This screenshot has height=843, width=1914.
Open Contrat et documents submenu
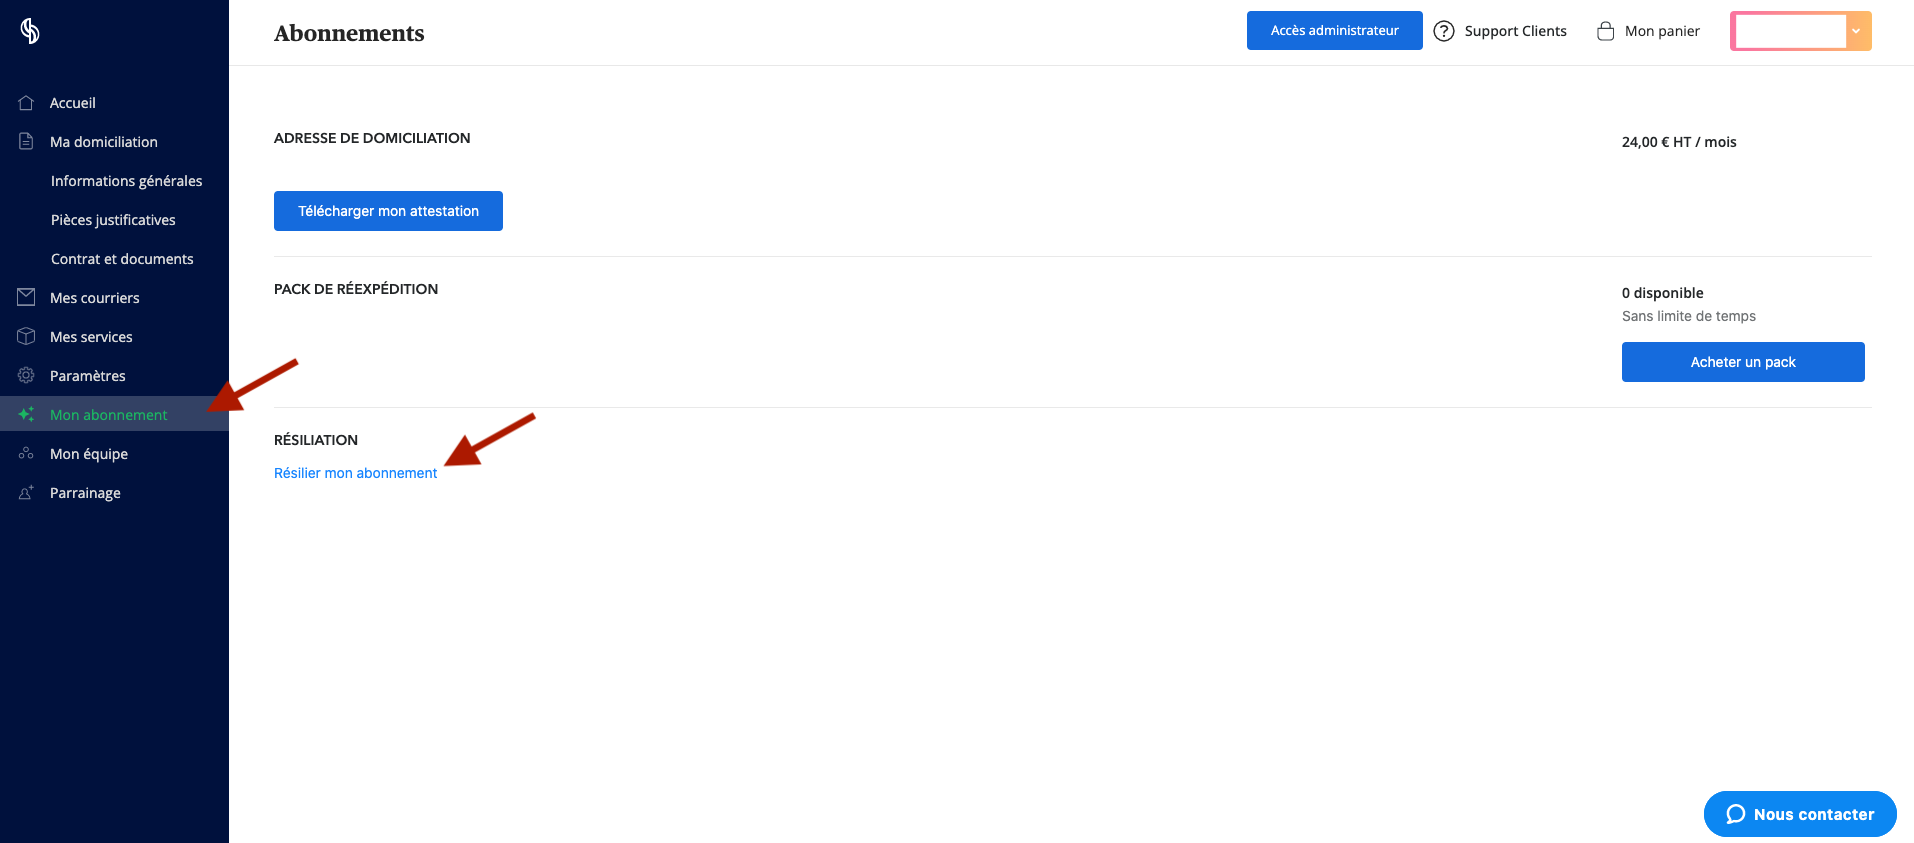click(122, 259)
